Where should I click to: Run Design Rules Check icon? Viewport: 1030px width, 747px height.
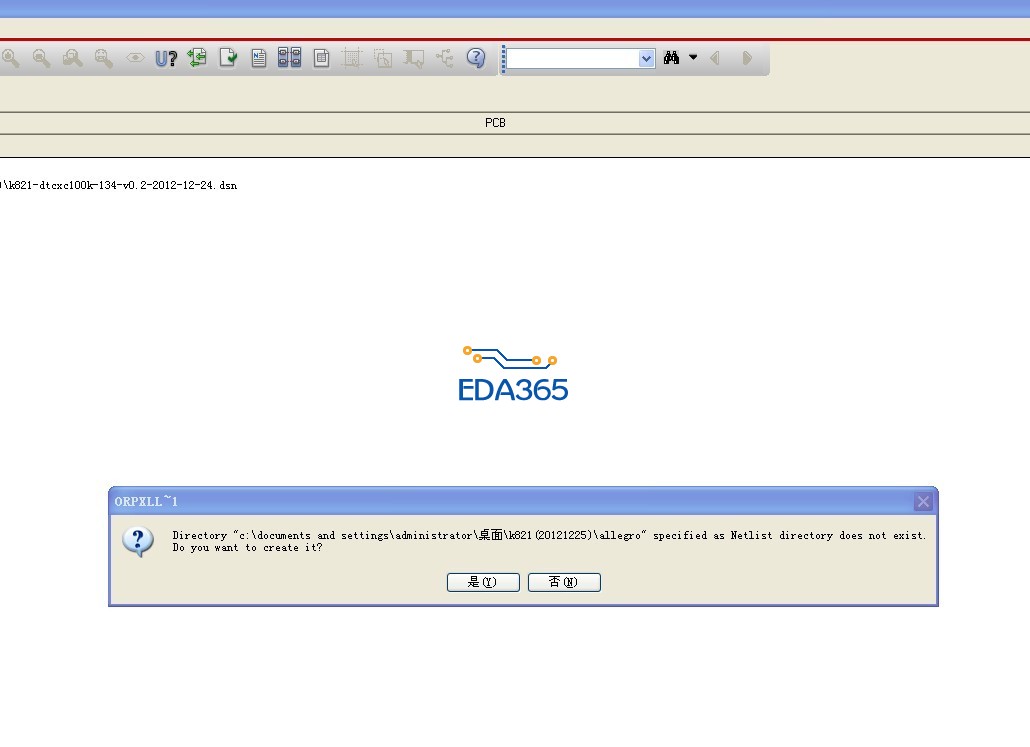pos(228,58)
